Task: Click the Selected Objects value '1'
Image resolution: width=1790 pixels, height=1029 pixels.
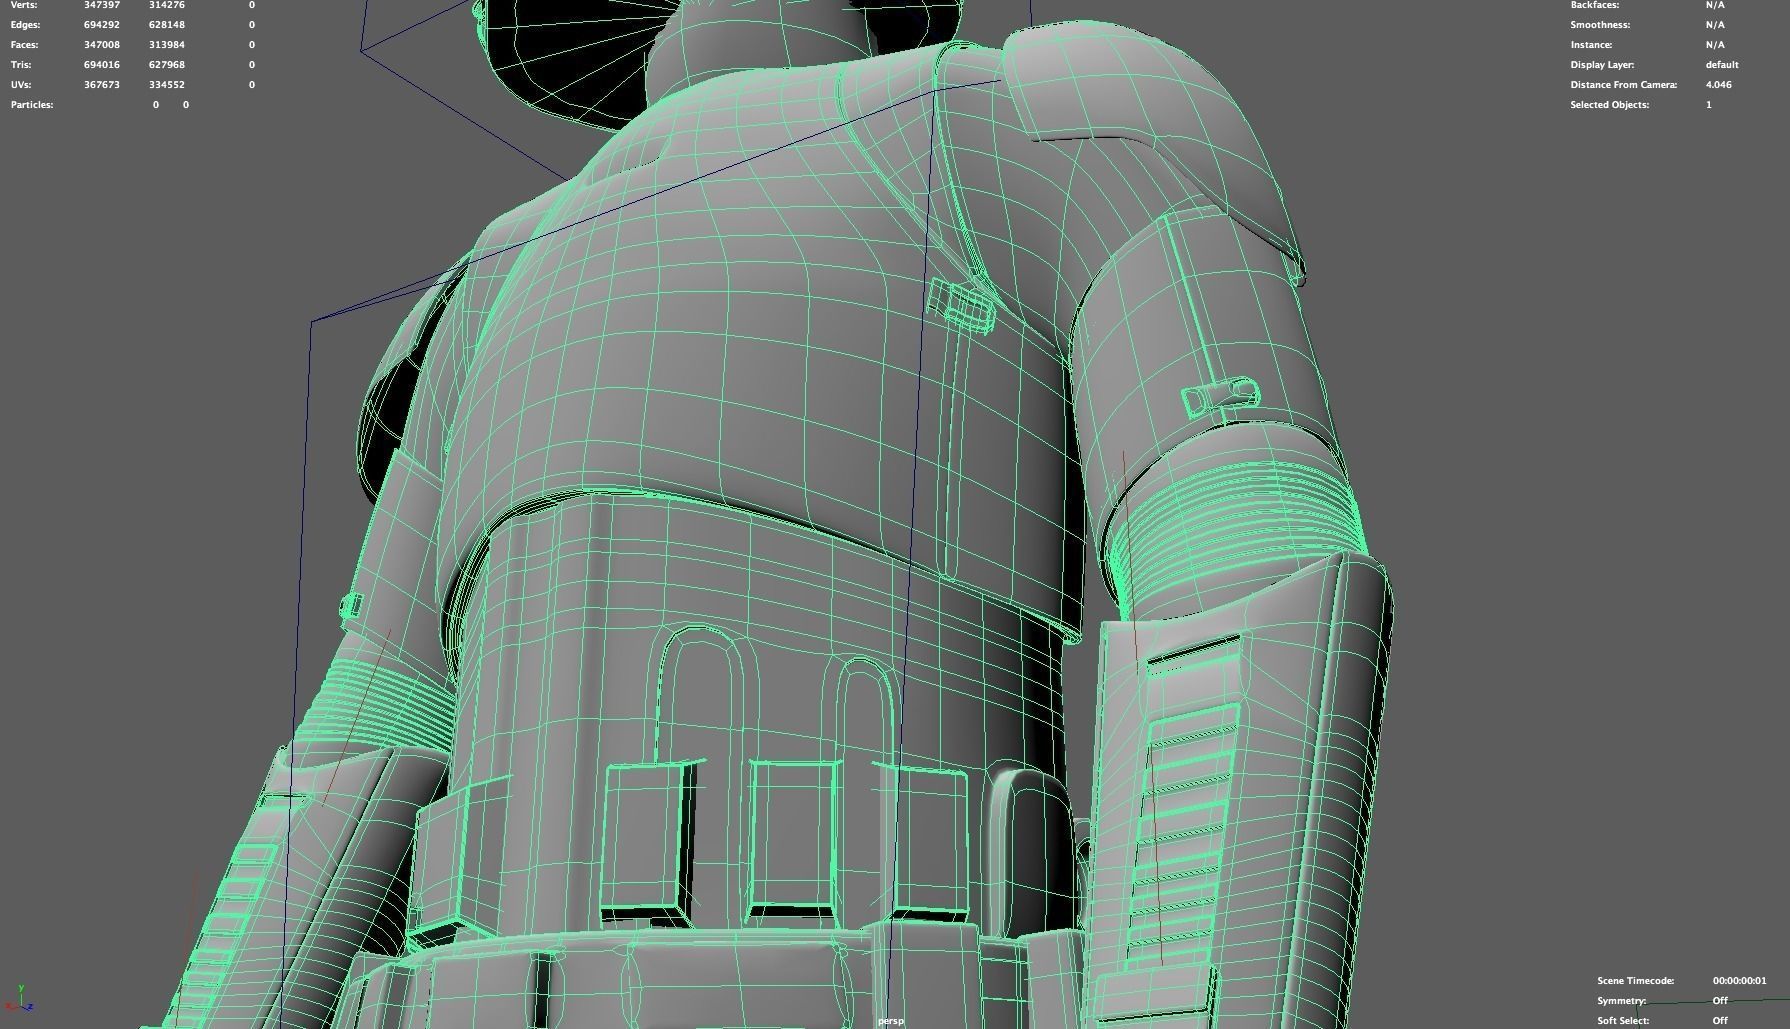Action: point(1709,105)
